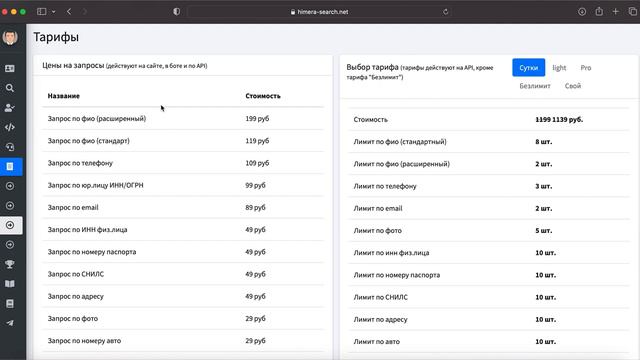Click Лимит по телефону row
This screenshot has height=360, width=640.
coord(489,186)
